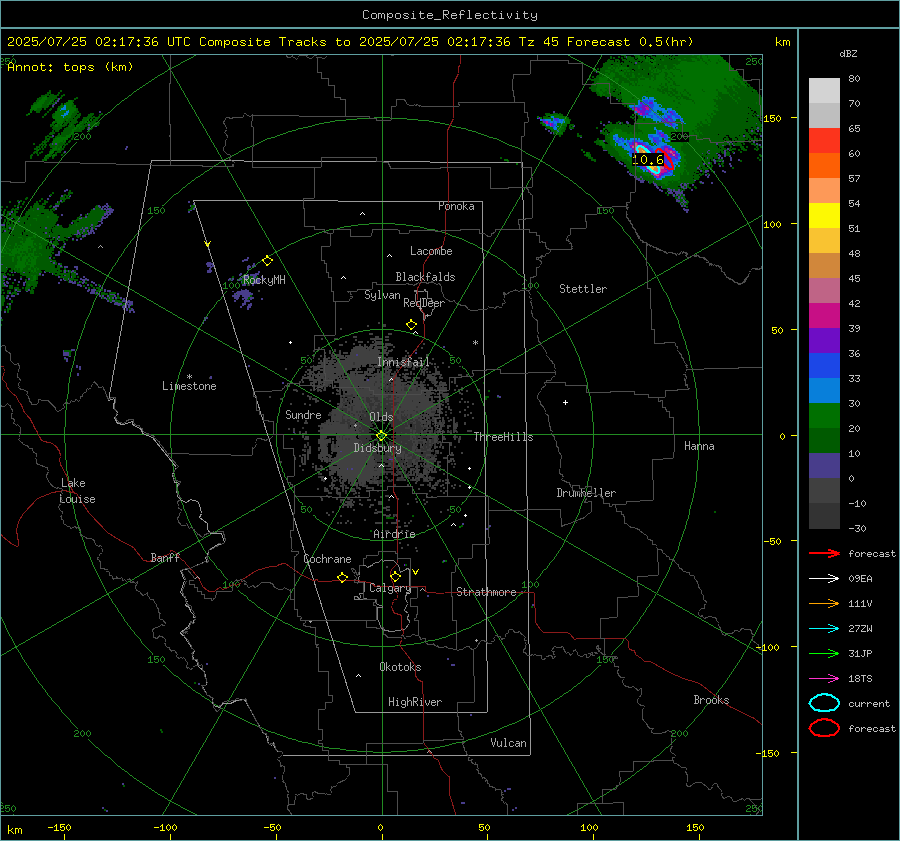Click the red swatch in dBZ scale
This screenshot has height=841, width=900.
point(824,141)
